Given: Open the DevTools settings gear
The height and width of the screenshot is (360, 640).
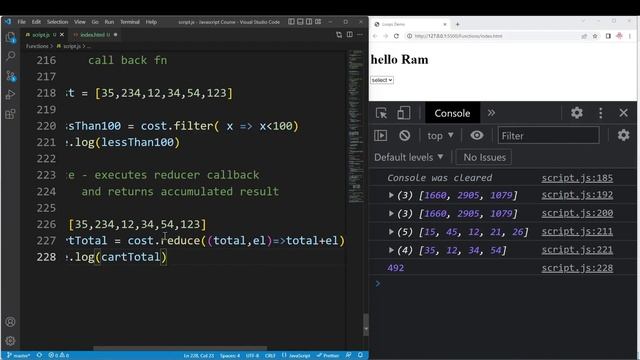Looking at the screenshot, I should 576,113.
